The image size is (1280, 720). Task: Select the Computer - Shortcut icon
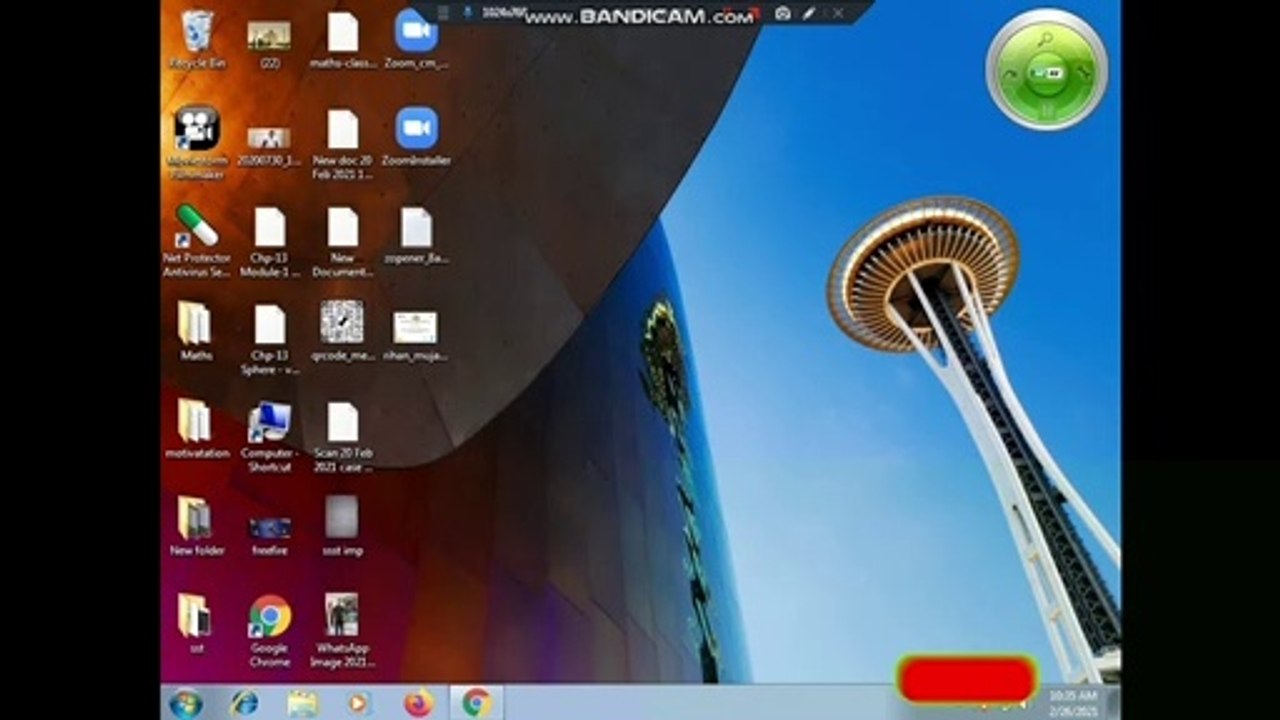(270, 437)
